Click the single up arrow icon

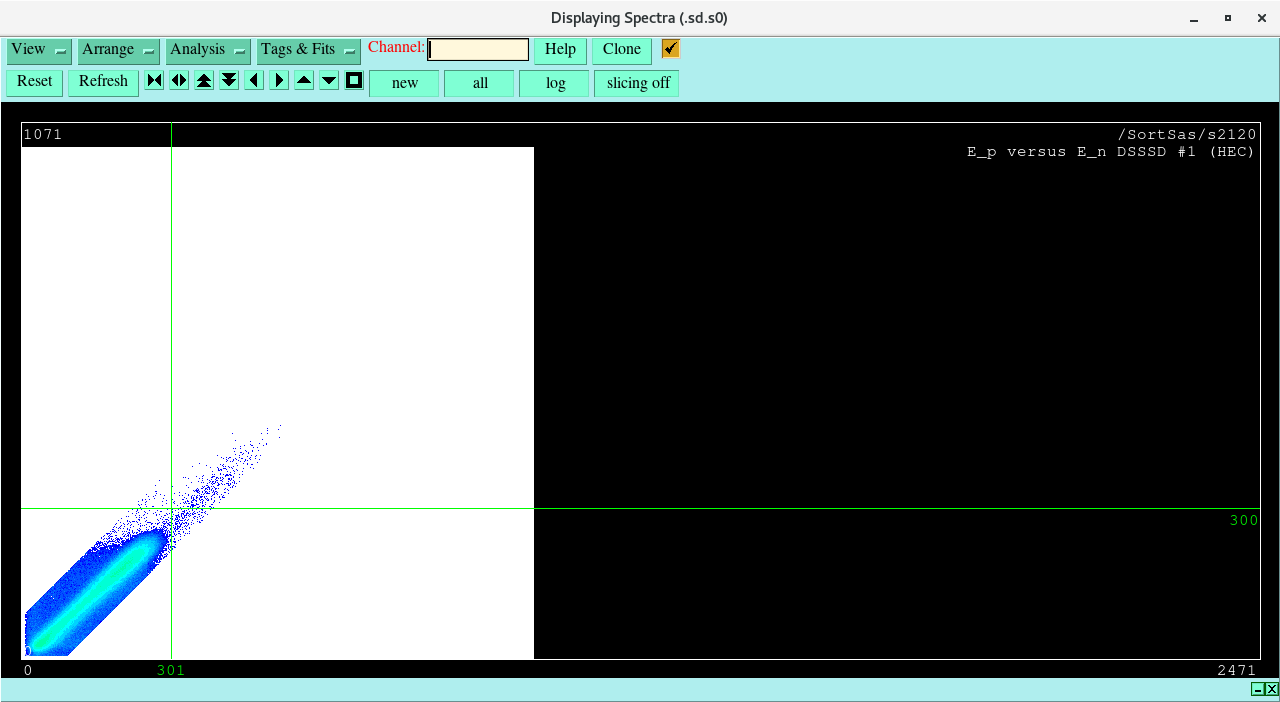point(304,81)
